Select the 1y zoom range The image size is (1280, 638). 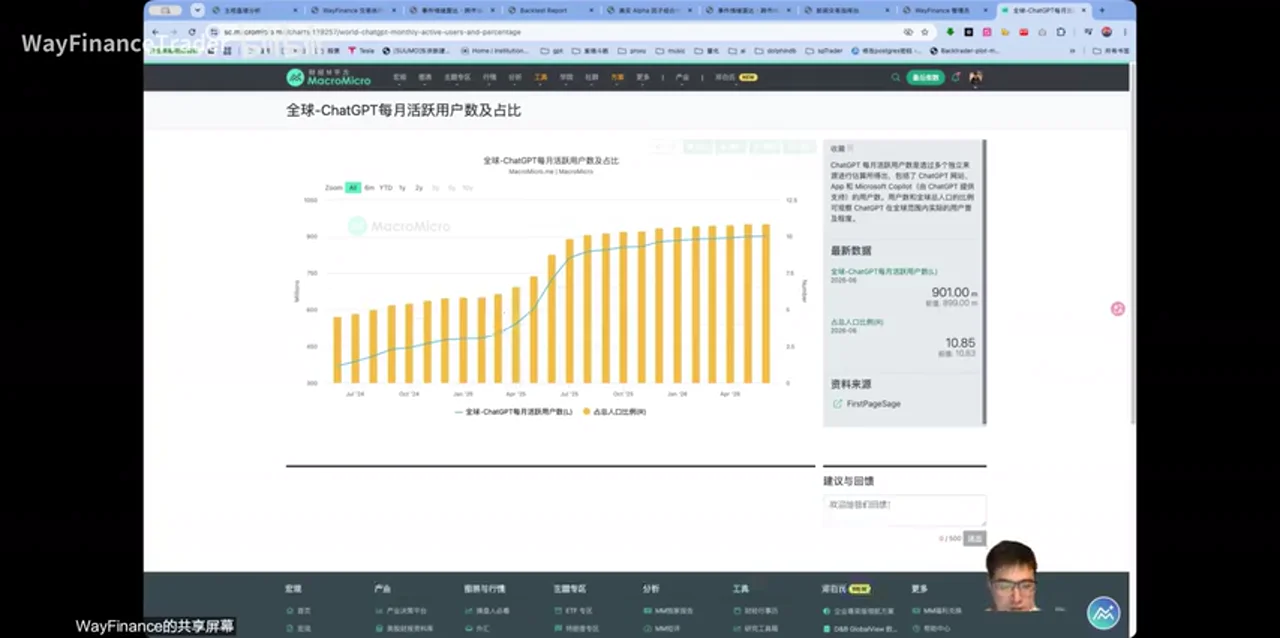[402, 188]
